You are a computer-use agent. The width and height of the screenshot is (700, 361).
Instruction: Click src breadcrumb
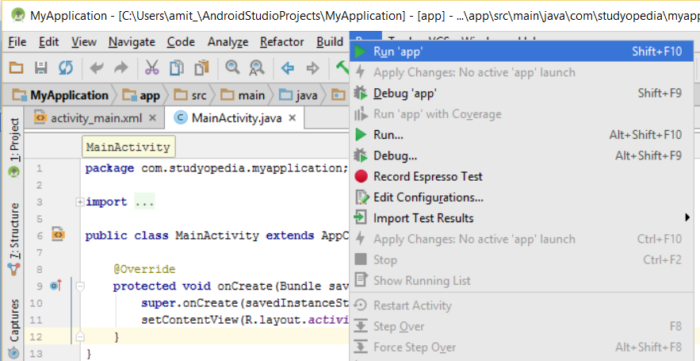191,95
